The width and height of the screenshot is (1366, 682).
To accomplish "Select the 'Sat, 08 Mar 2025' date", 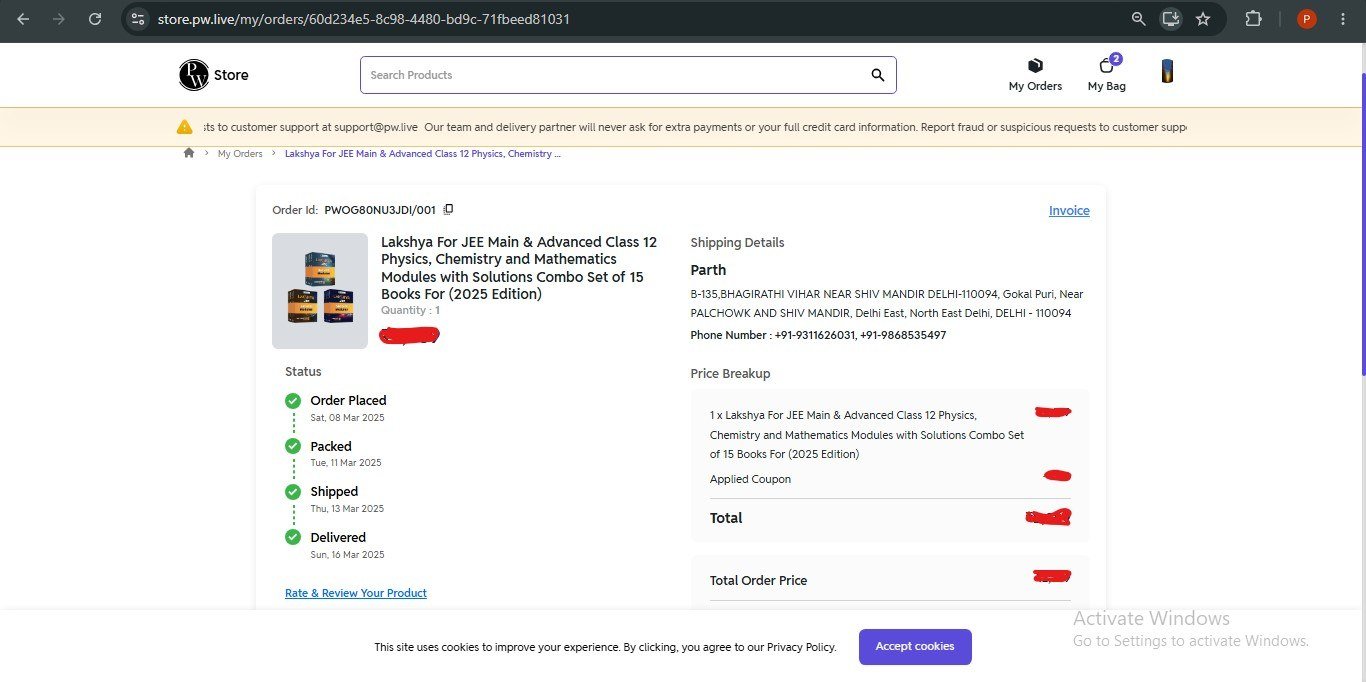I will tap(347, 418).
